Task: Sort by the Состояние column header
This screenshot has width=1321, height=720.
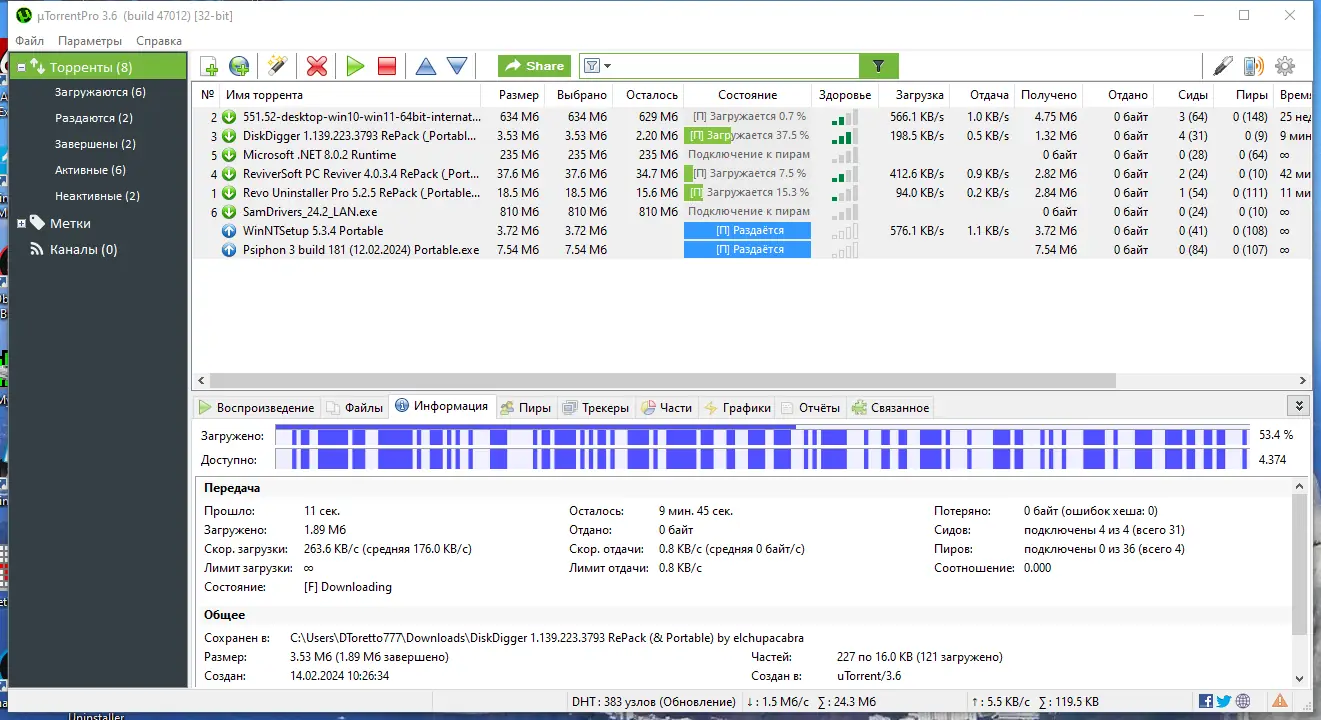Action: [747, 95]
